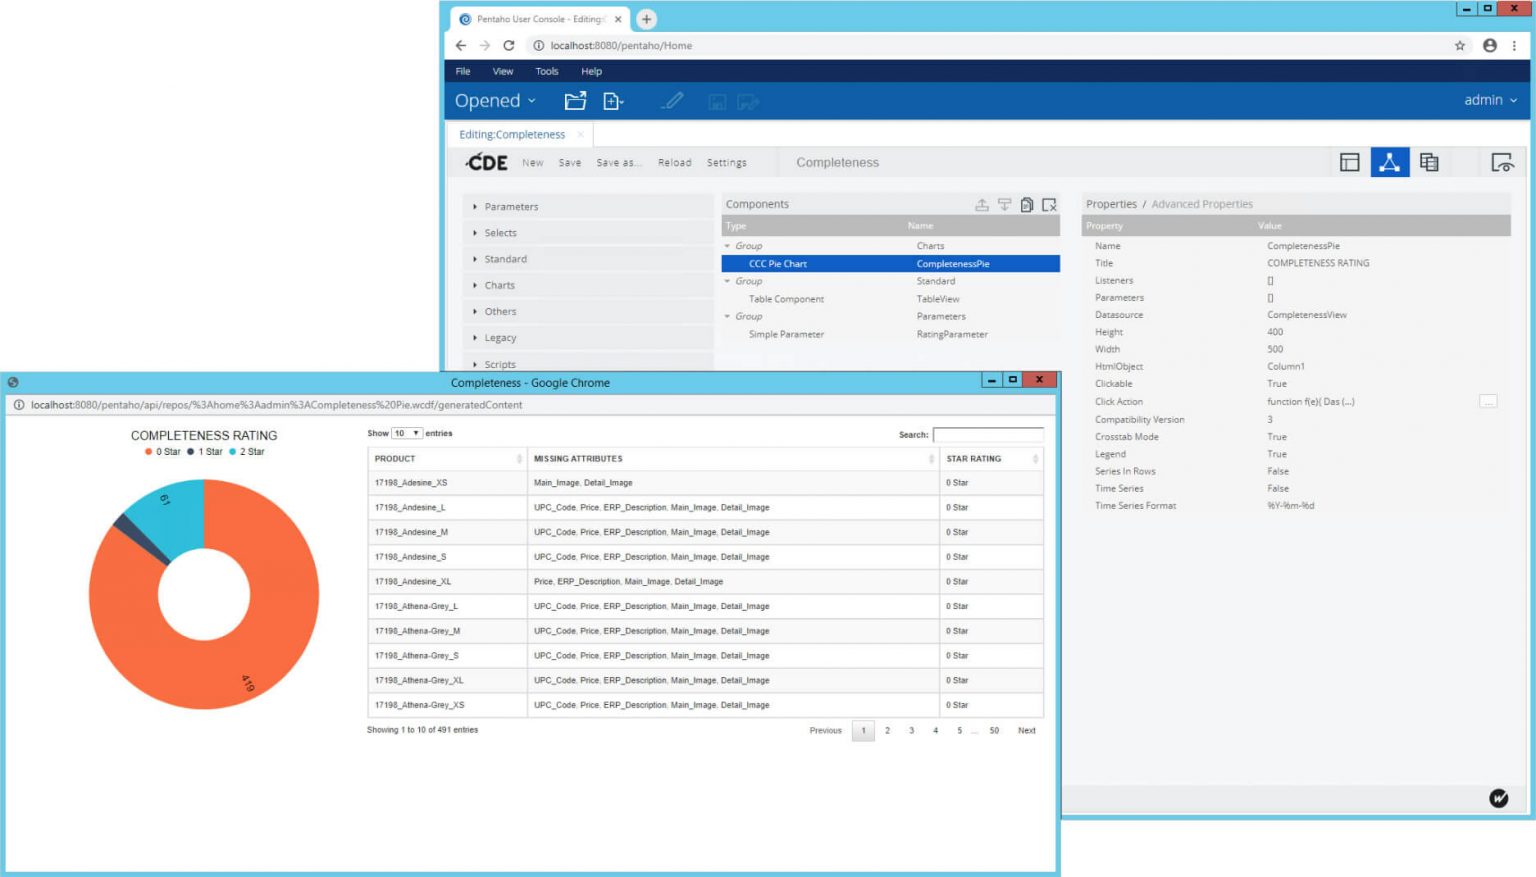Go to Next page of table entries

[x=1026, y=731]
